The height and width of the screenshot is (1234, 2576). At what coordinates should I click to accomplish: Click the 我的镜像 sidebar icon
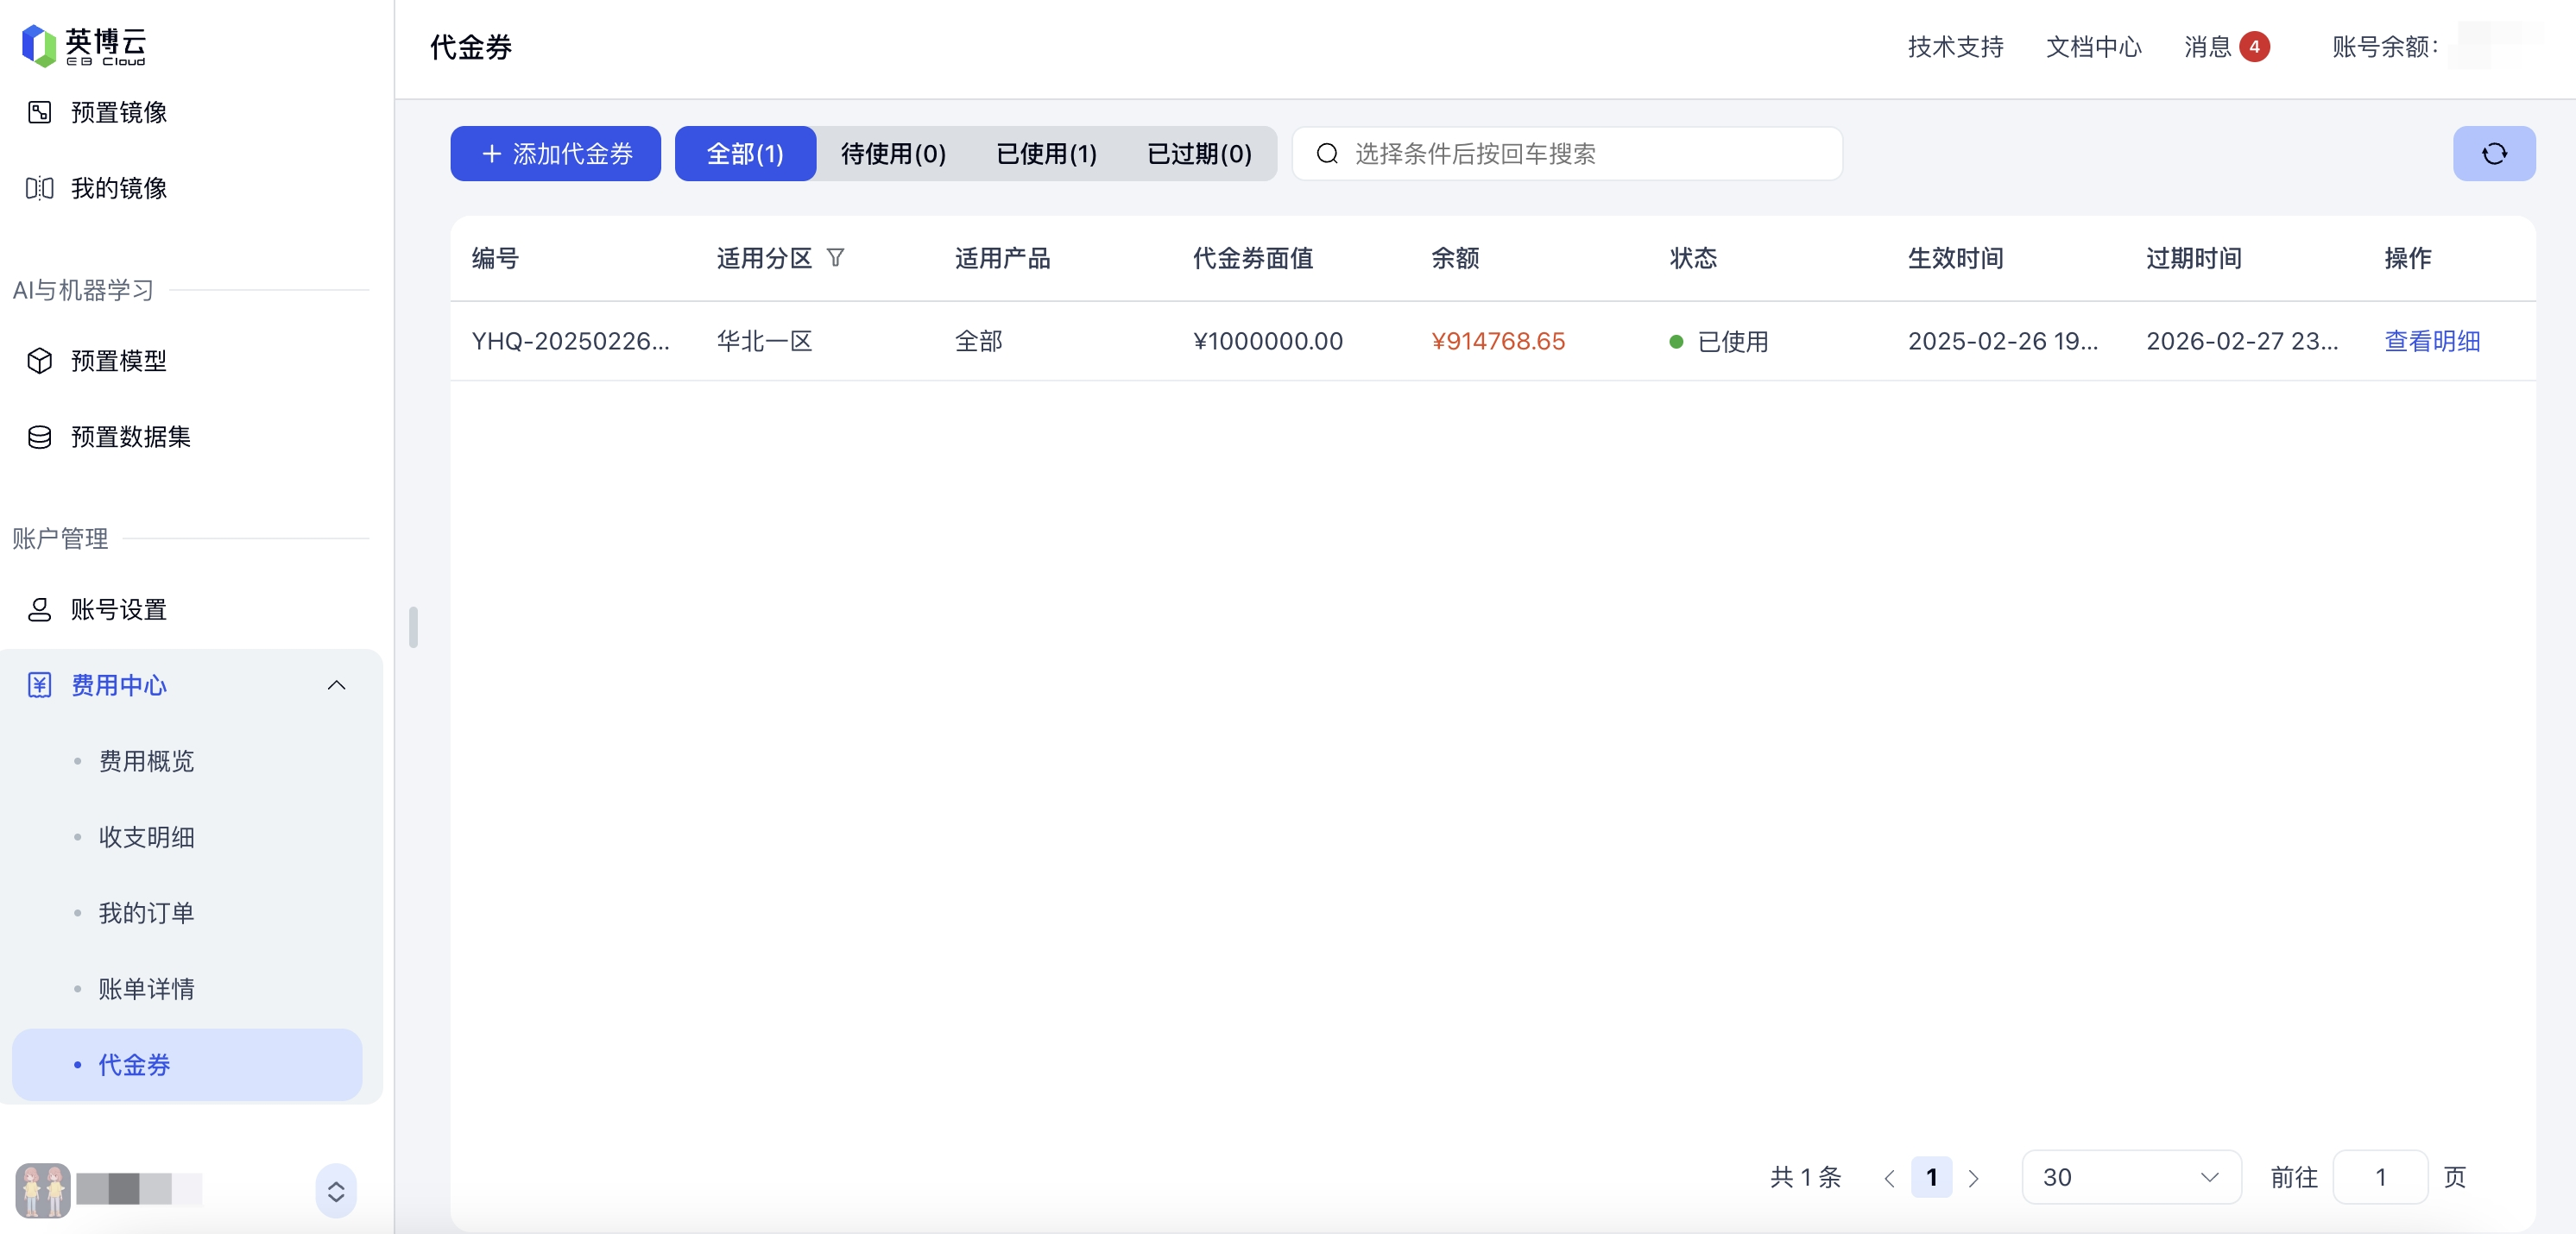tap(39, 188)
